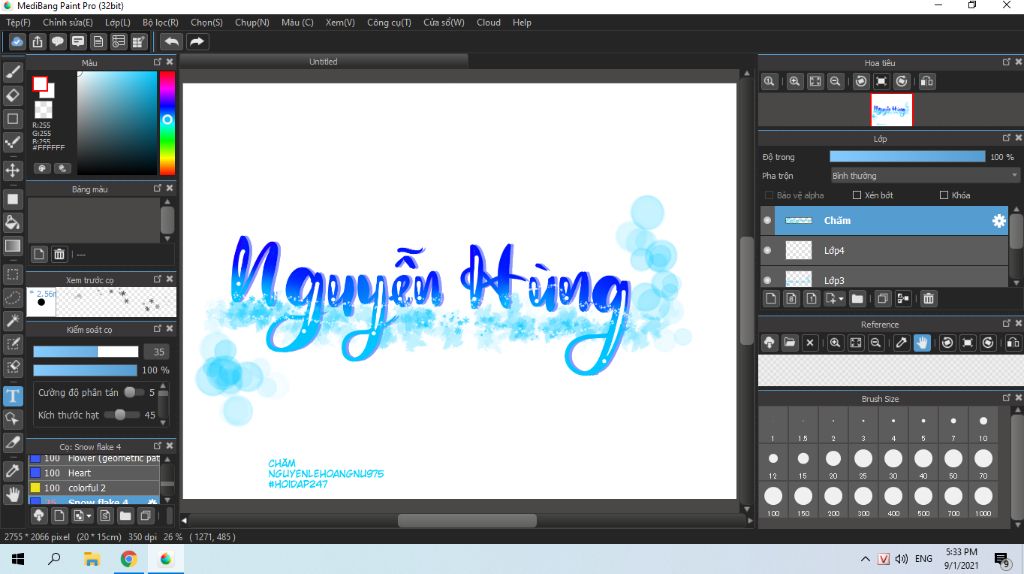Click the Undo arrow in top toolbar
The image size is (1024, 574).
tap(171, 42)
